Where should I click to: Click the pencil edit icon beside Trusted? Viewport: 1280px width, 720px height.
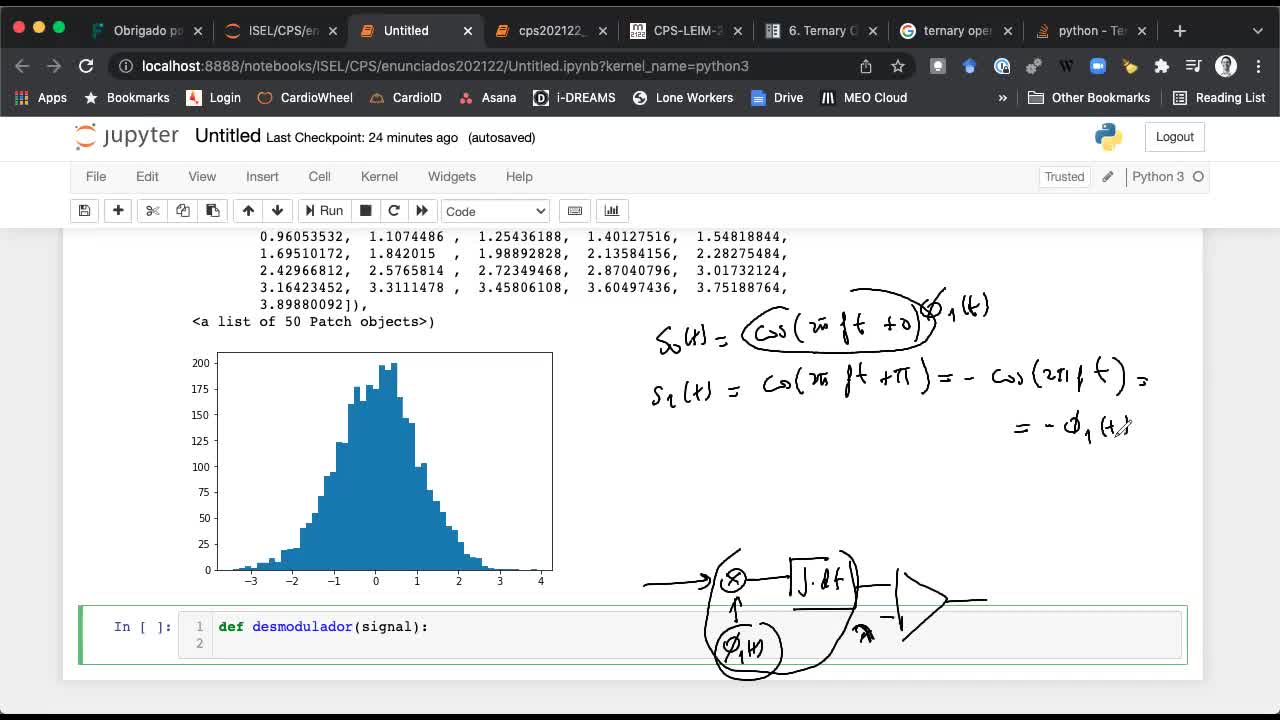coord(1107,177)
